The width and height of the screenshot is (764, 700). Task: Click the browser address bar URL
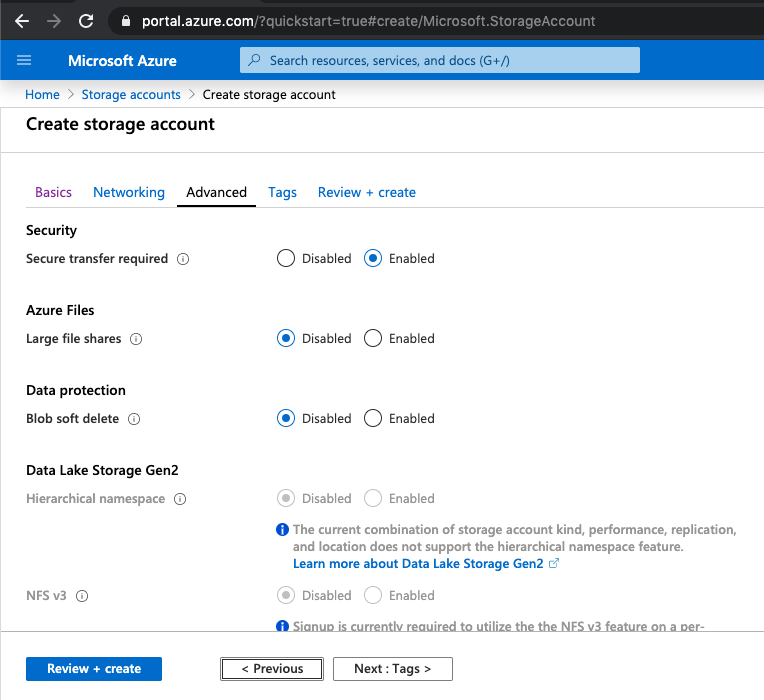pos(368,21)
